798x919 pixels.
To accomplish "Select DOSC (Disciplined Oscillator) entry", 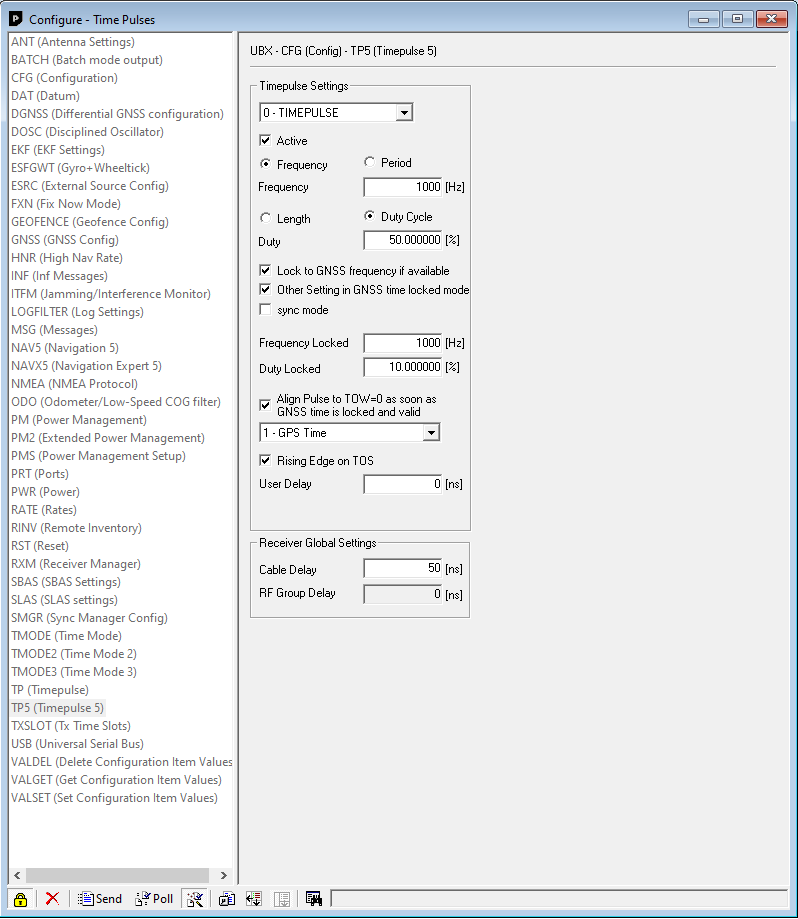I will click(x=87, y=132).
